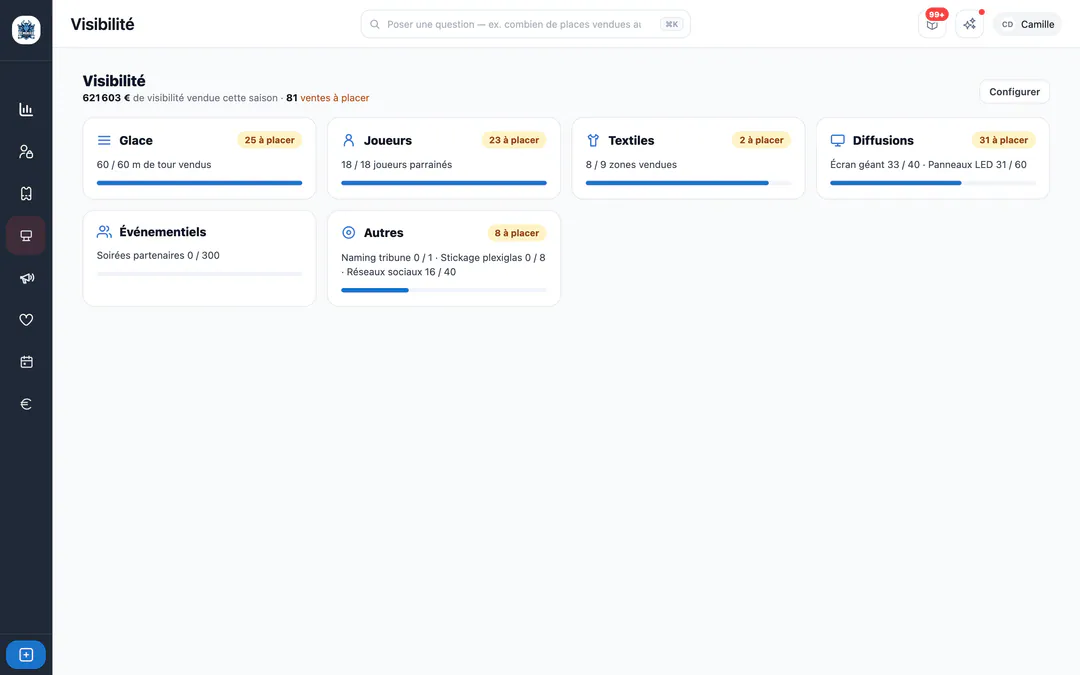This screenshot has width=1080, height=675.
Task: Click 'Soirées partenaires 0 / 300' text
Action: tap(158, 256)
